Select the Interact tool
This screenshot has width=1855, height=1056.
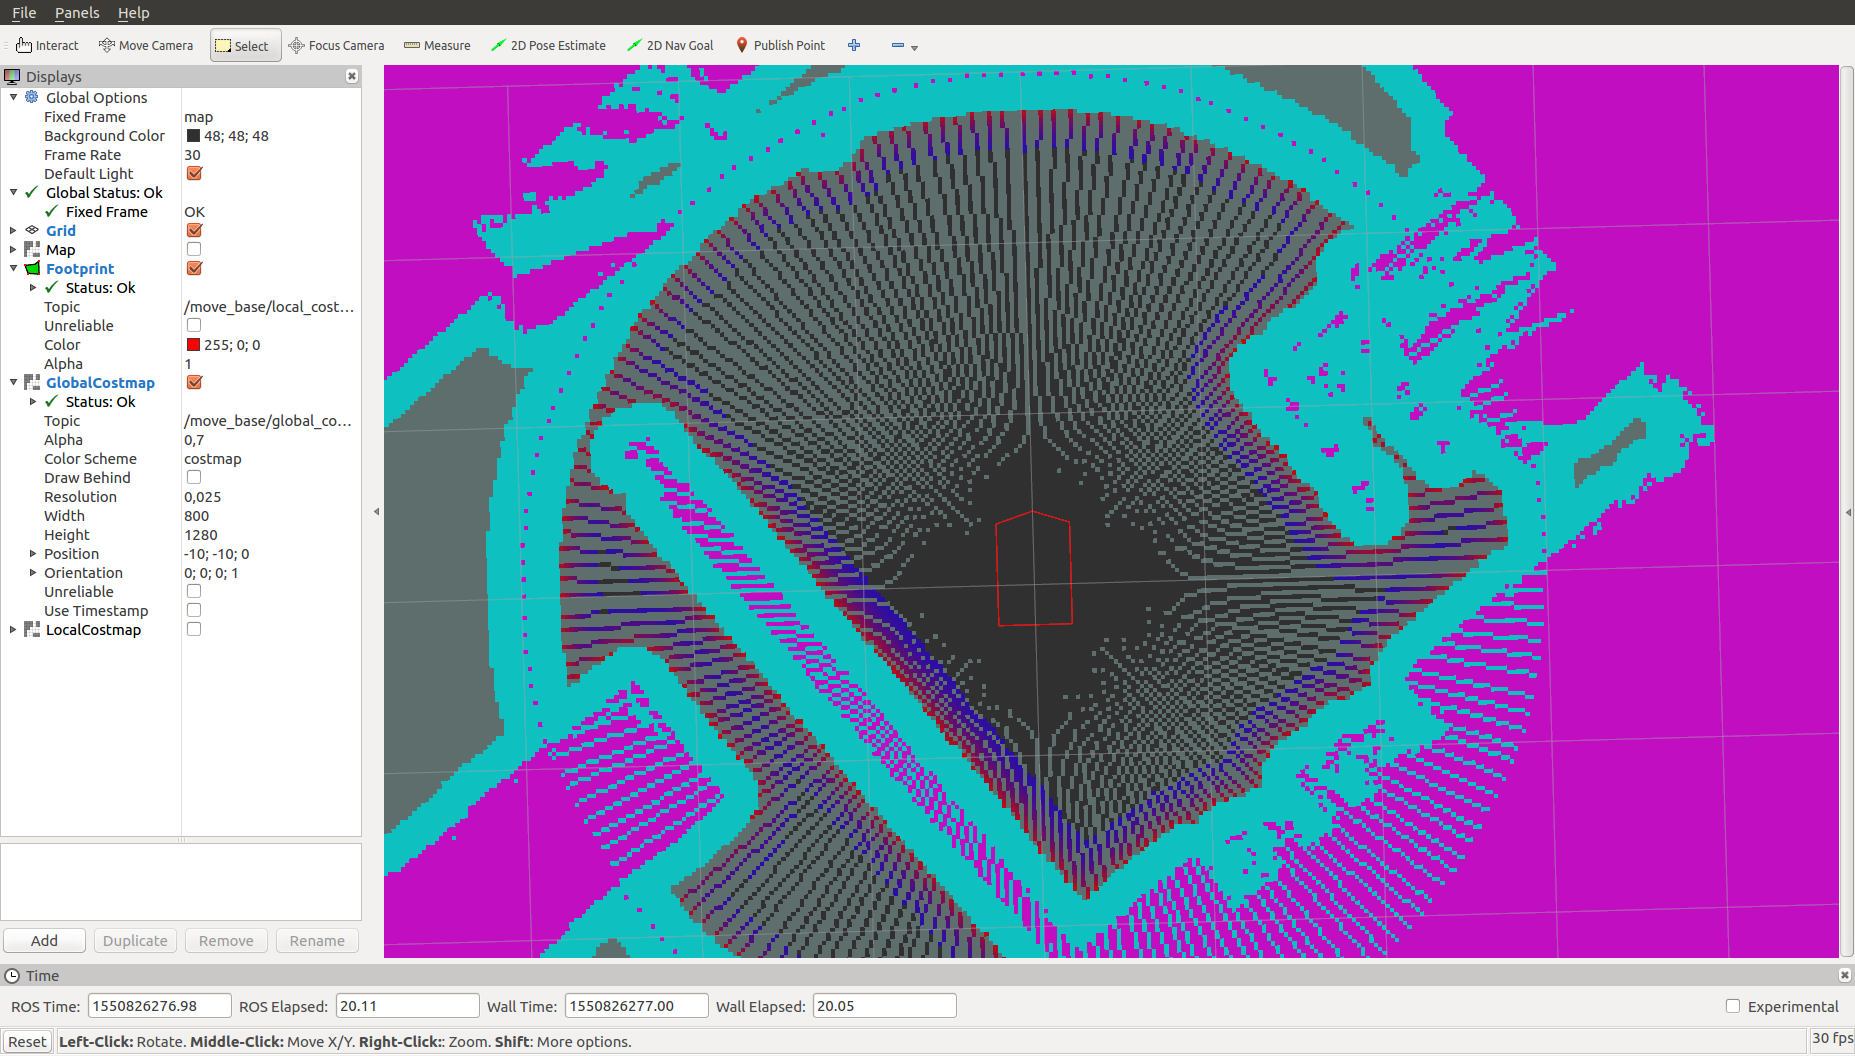tap(47, 45)
